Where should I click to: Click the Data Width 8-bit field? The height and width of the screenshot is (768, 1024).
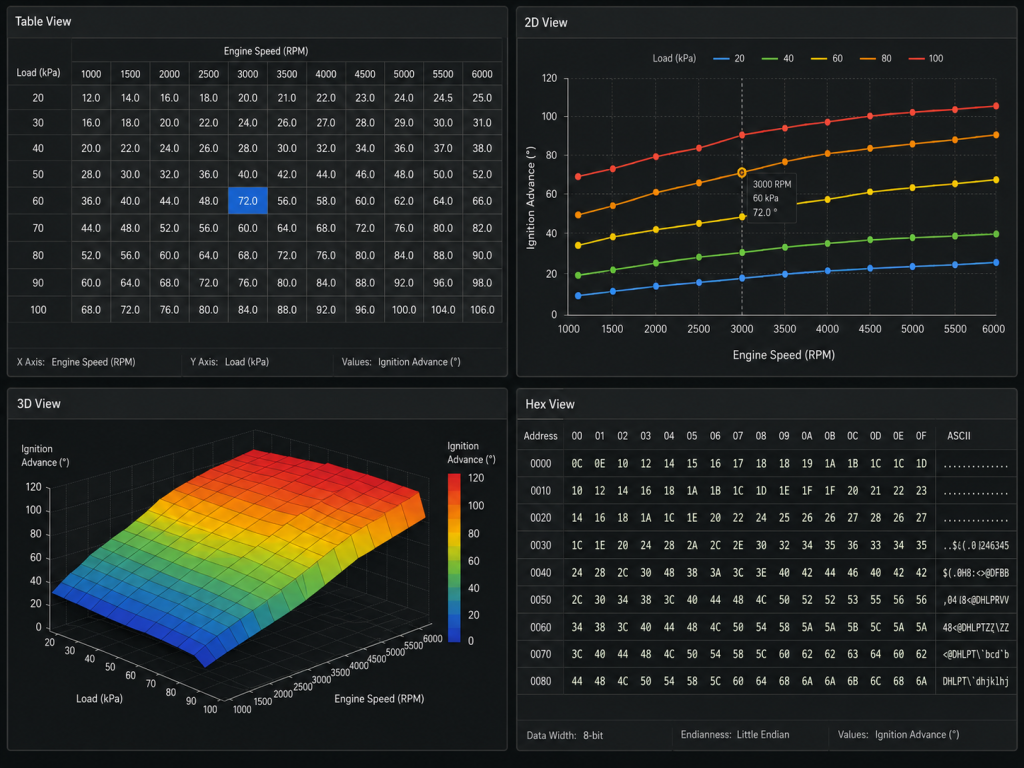[565, 735]
